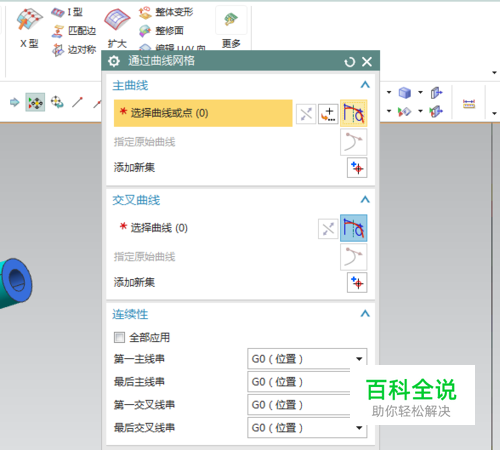Open the 第一主线串 continuity dropdown

(x=307, y=359)
